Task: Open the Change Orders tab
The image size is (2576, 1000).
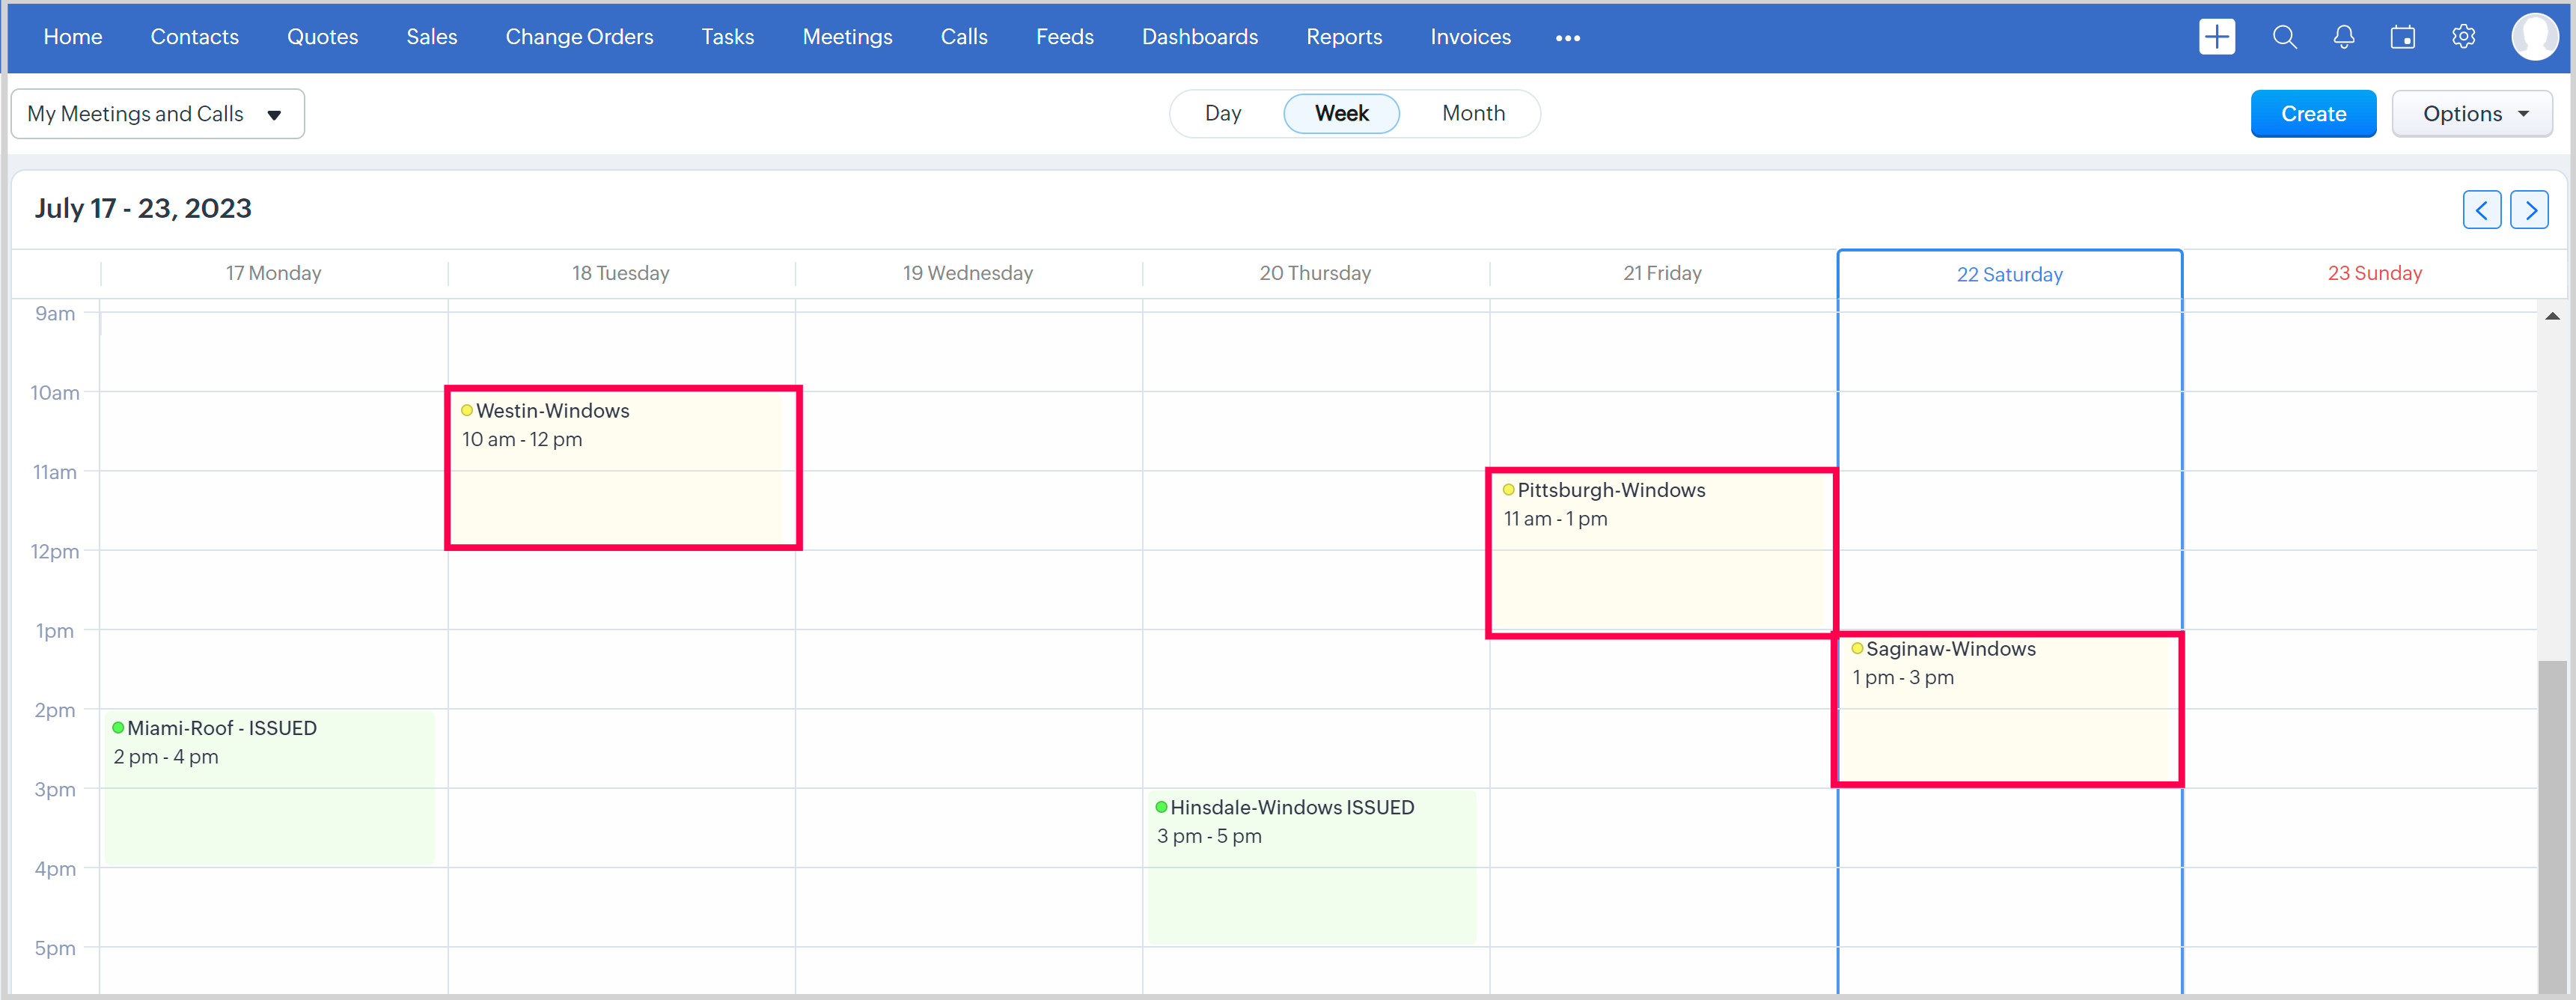Action: pyautogui.click(x=579, y=37)
